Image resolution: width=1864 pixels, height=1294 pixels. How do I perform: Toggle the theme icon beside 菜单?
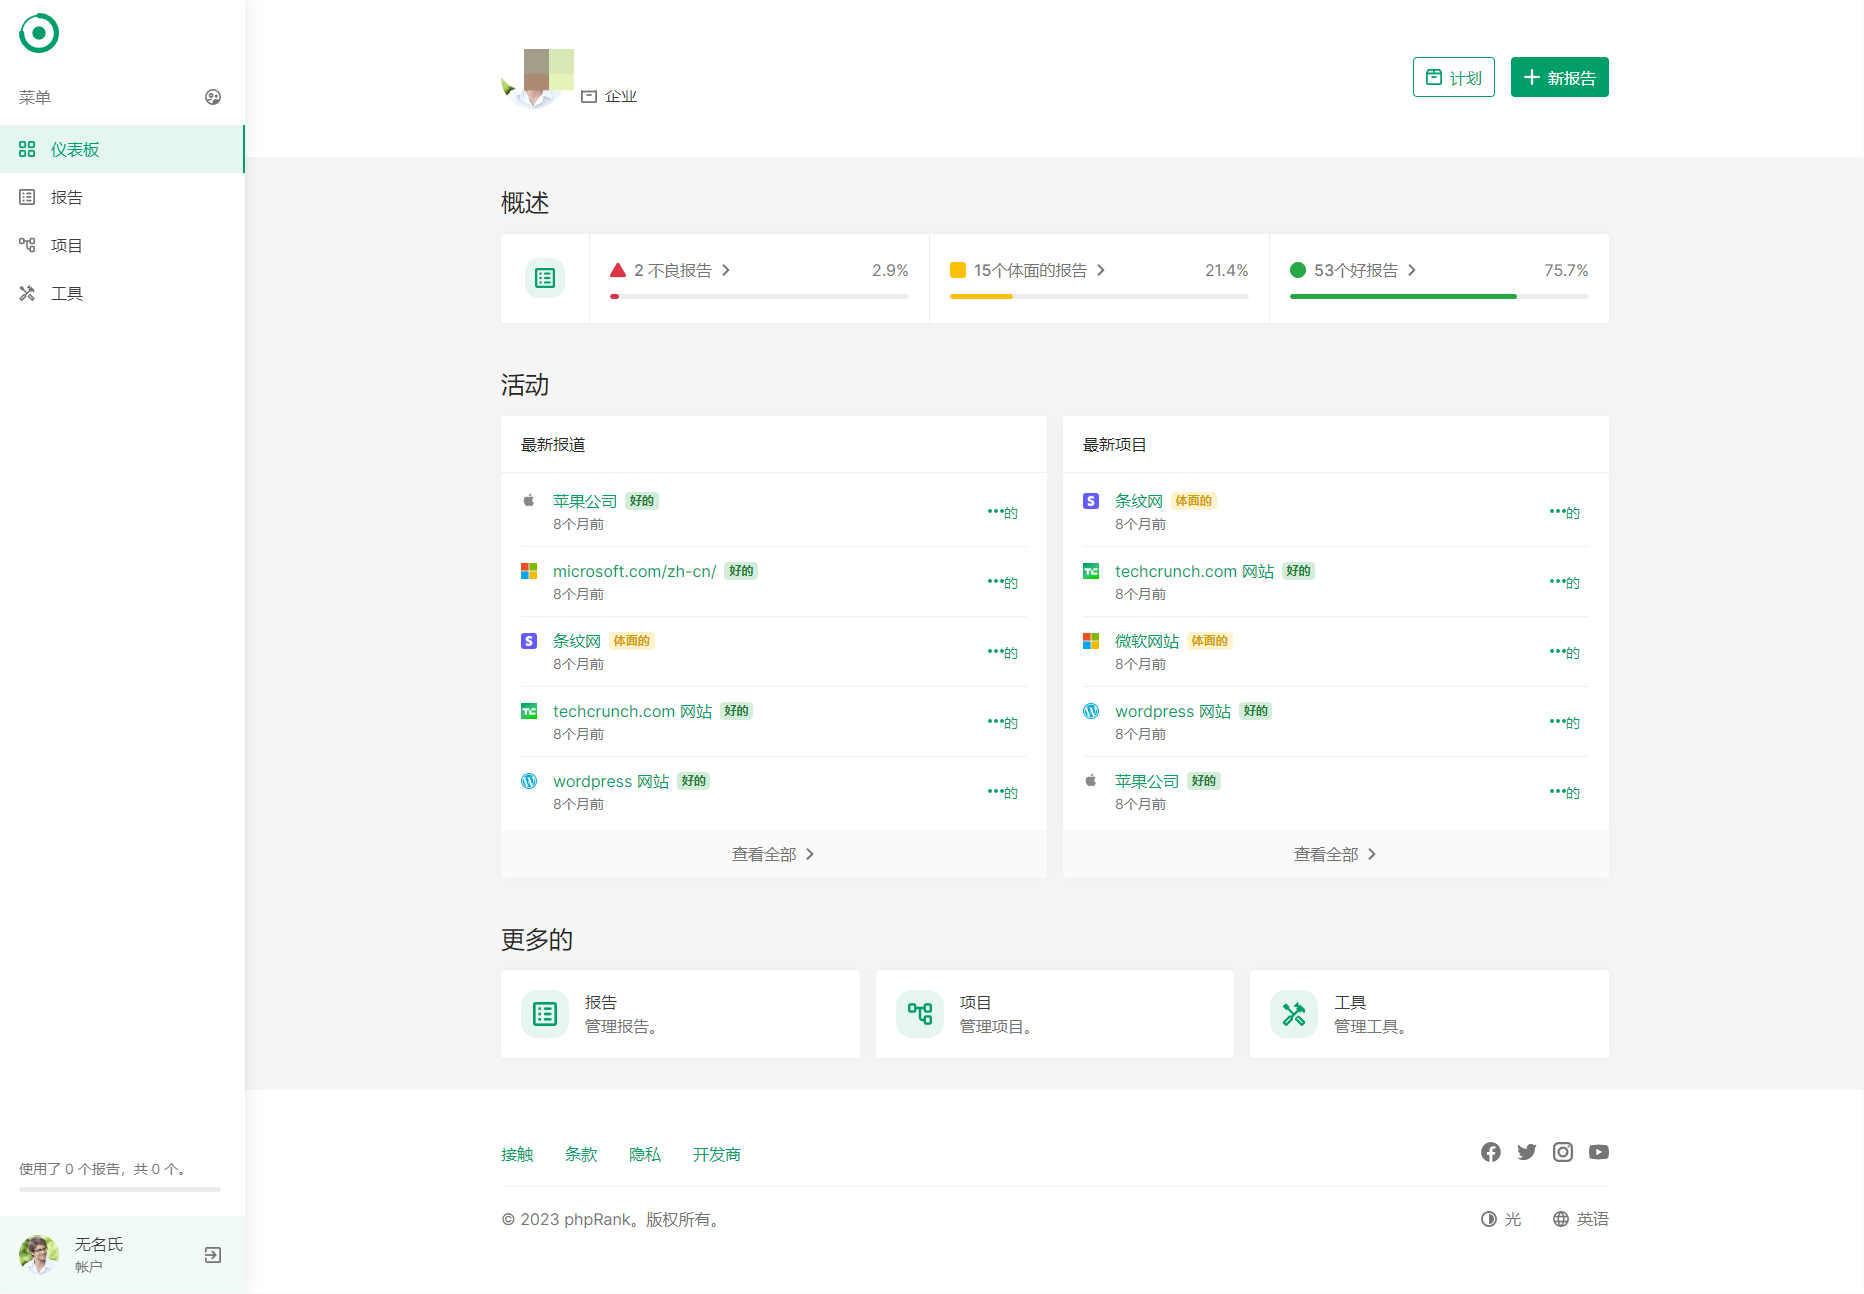pyautogui.click(x=213, y=97)
